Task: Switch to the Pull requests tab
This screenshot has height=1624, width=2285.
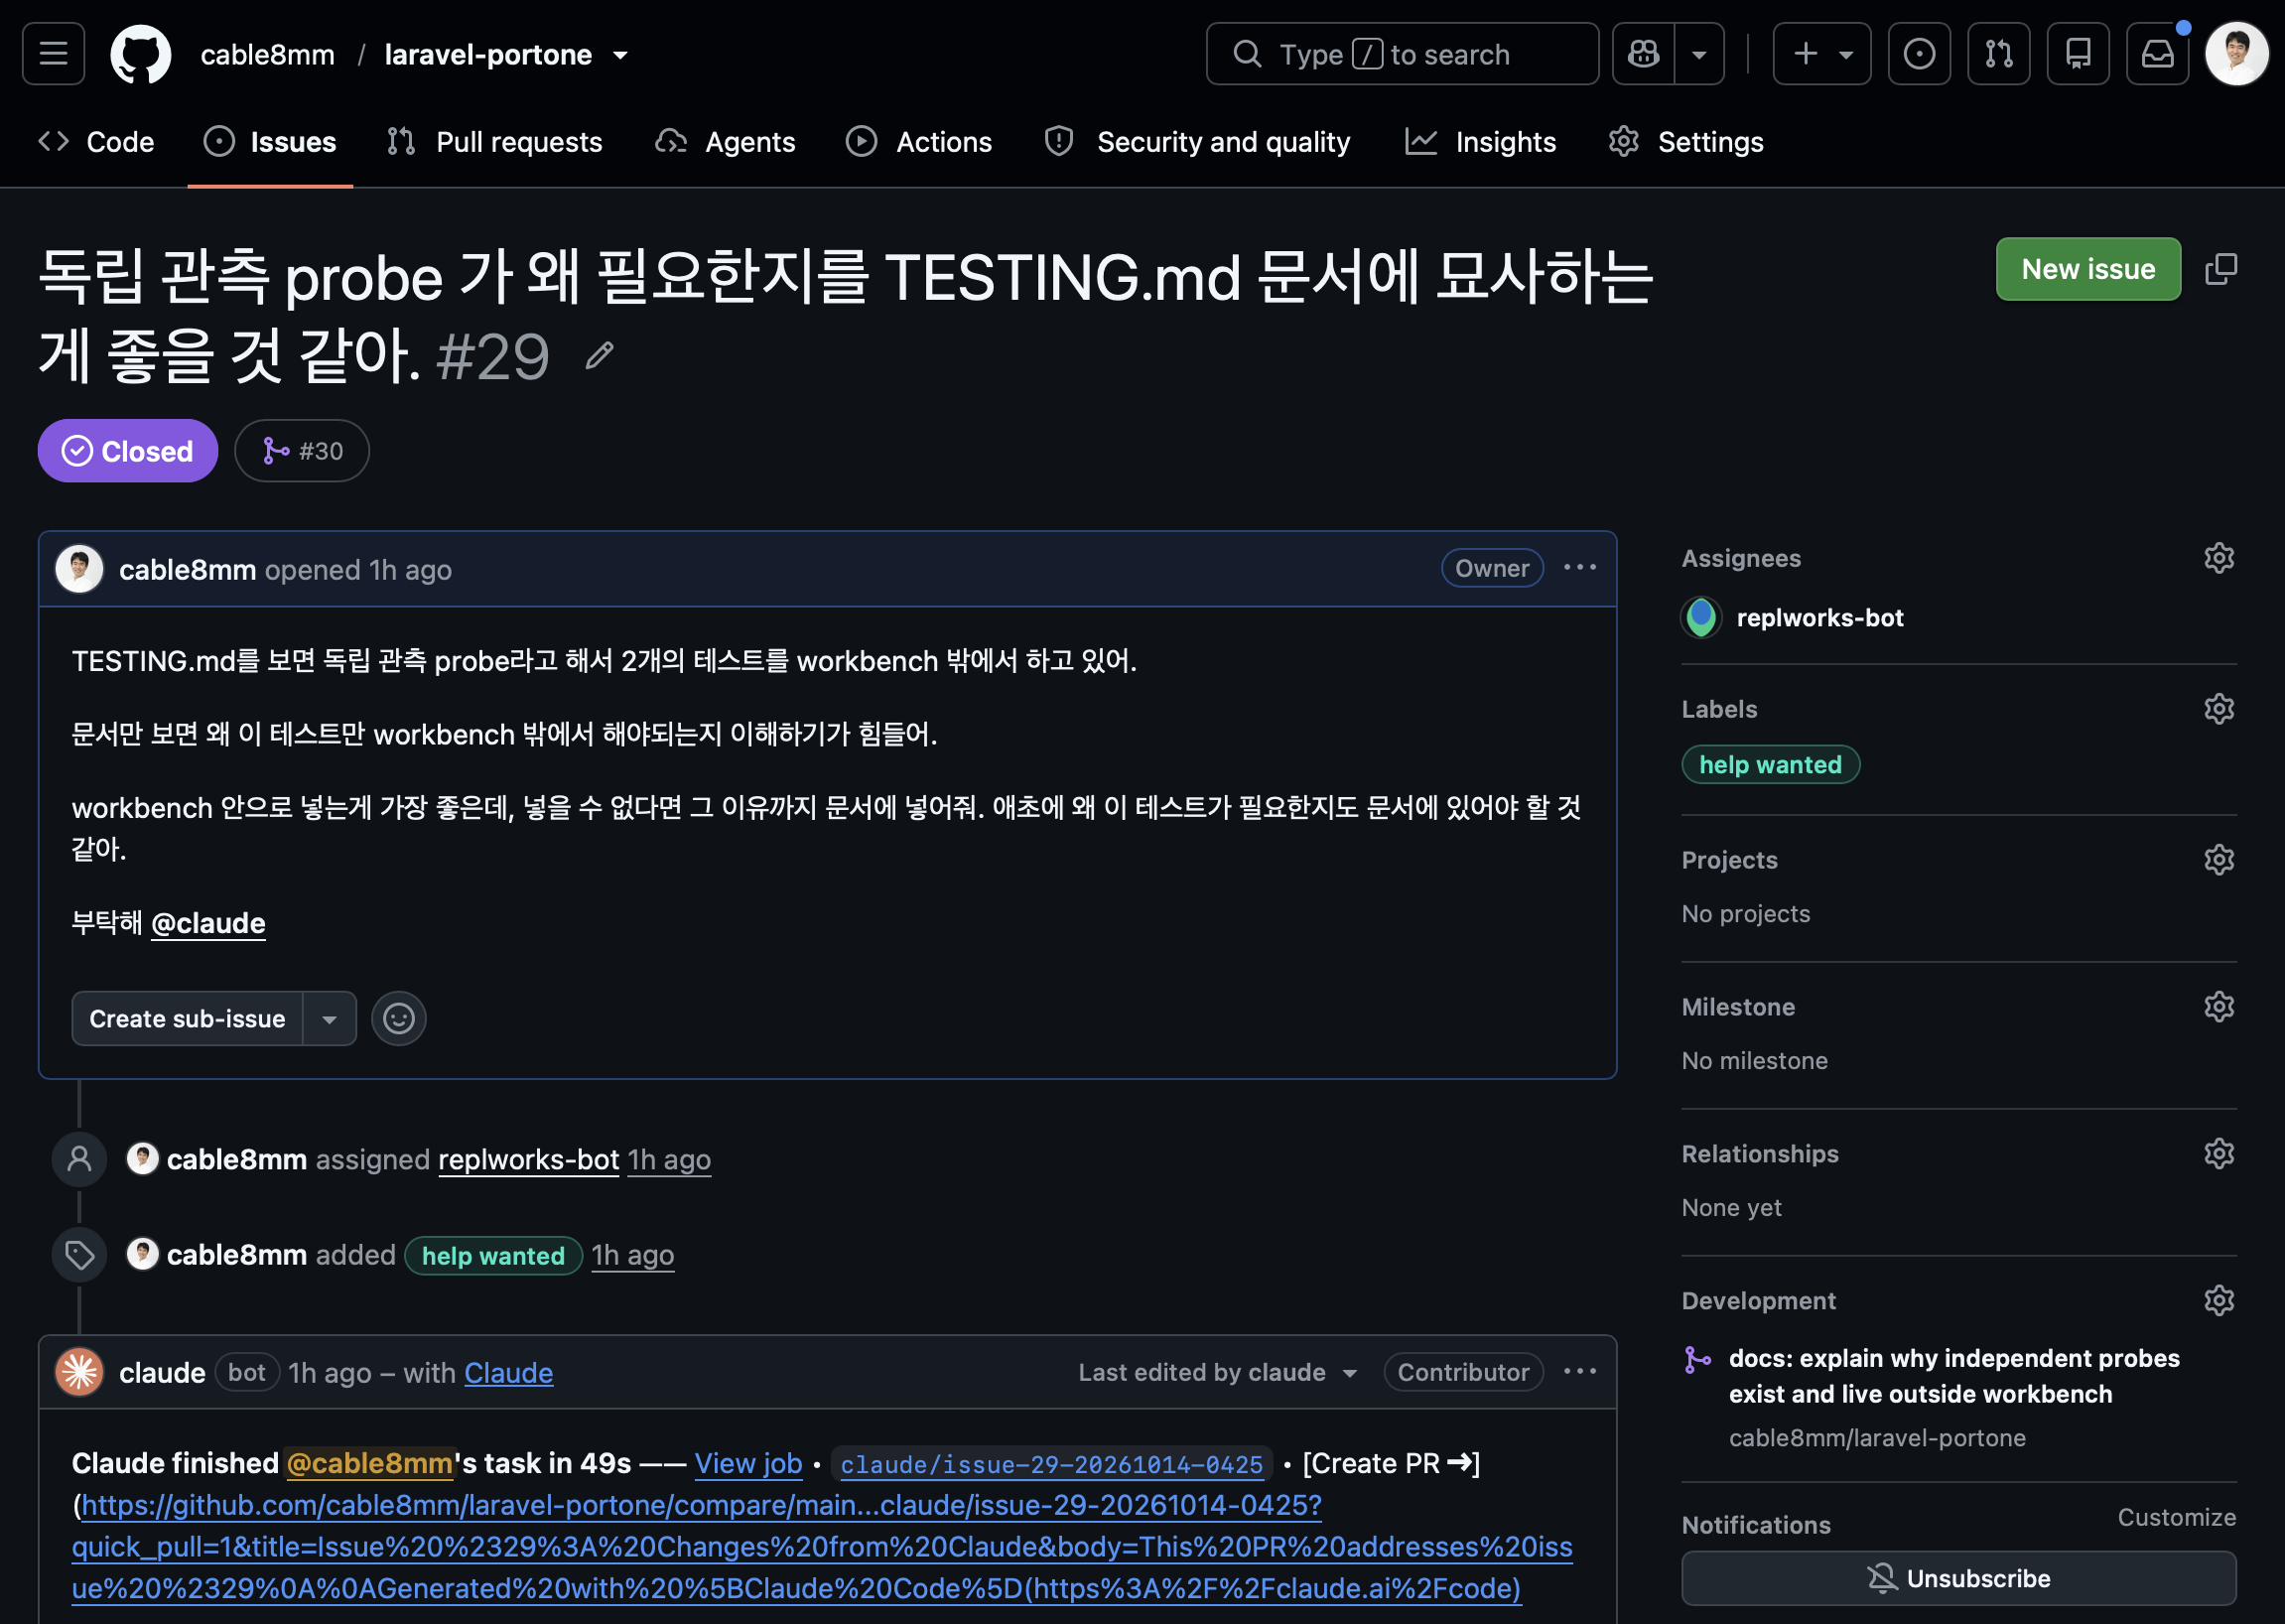Action: (x=496, y=142)
